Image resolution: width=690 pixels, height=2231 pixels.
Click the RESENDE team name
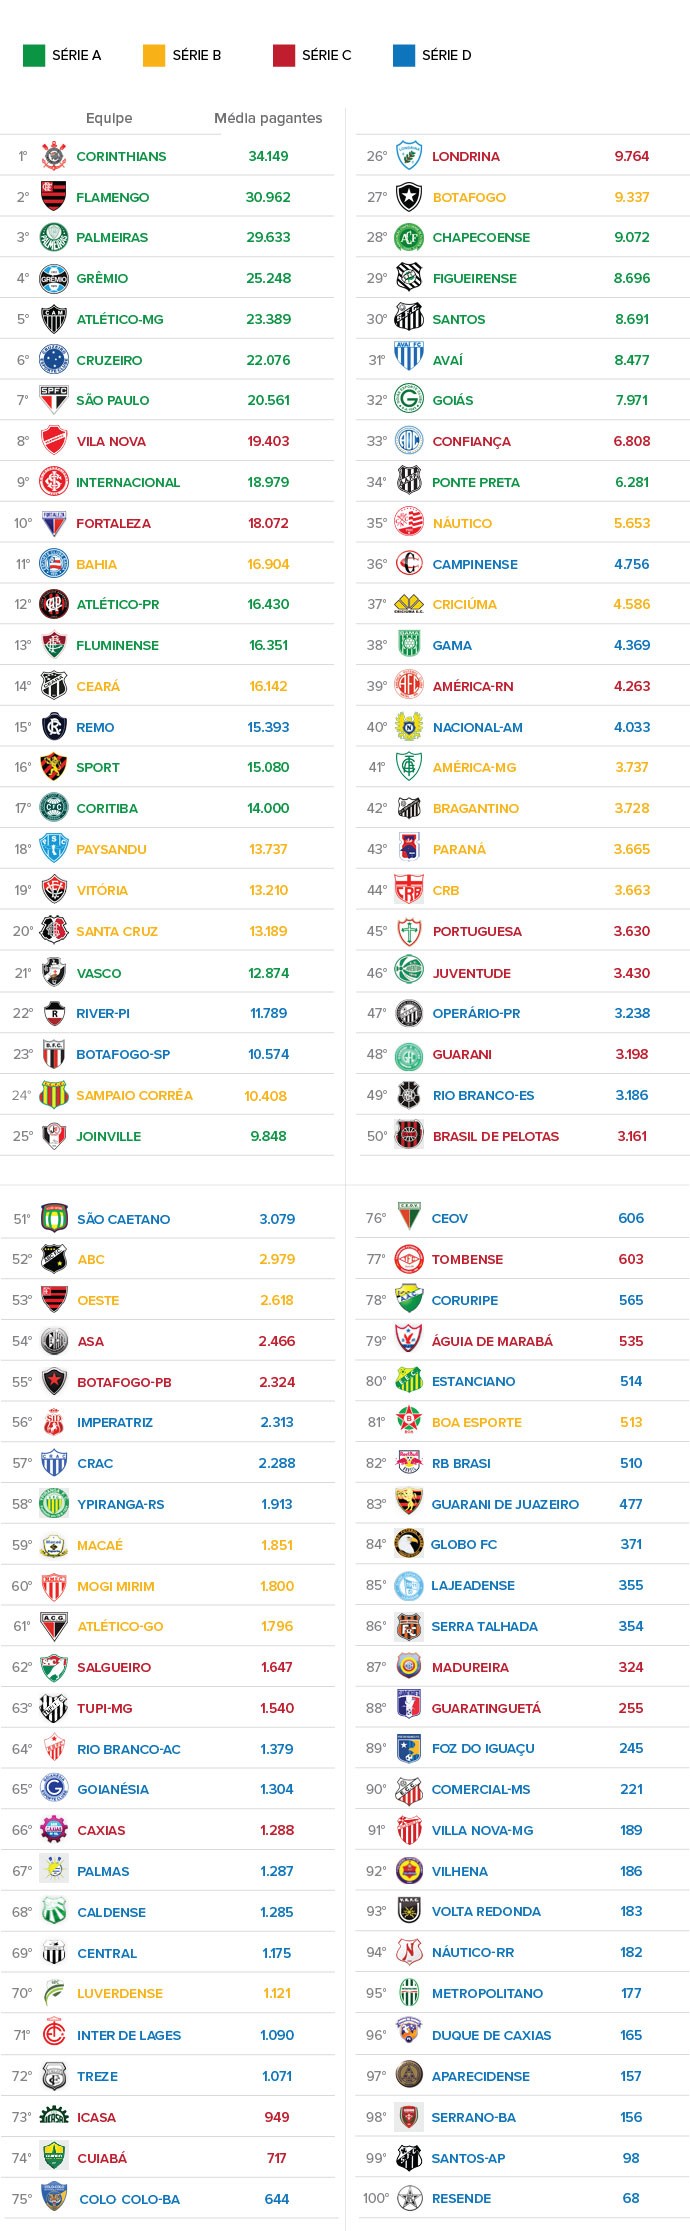point(461,2198)
